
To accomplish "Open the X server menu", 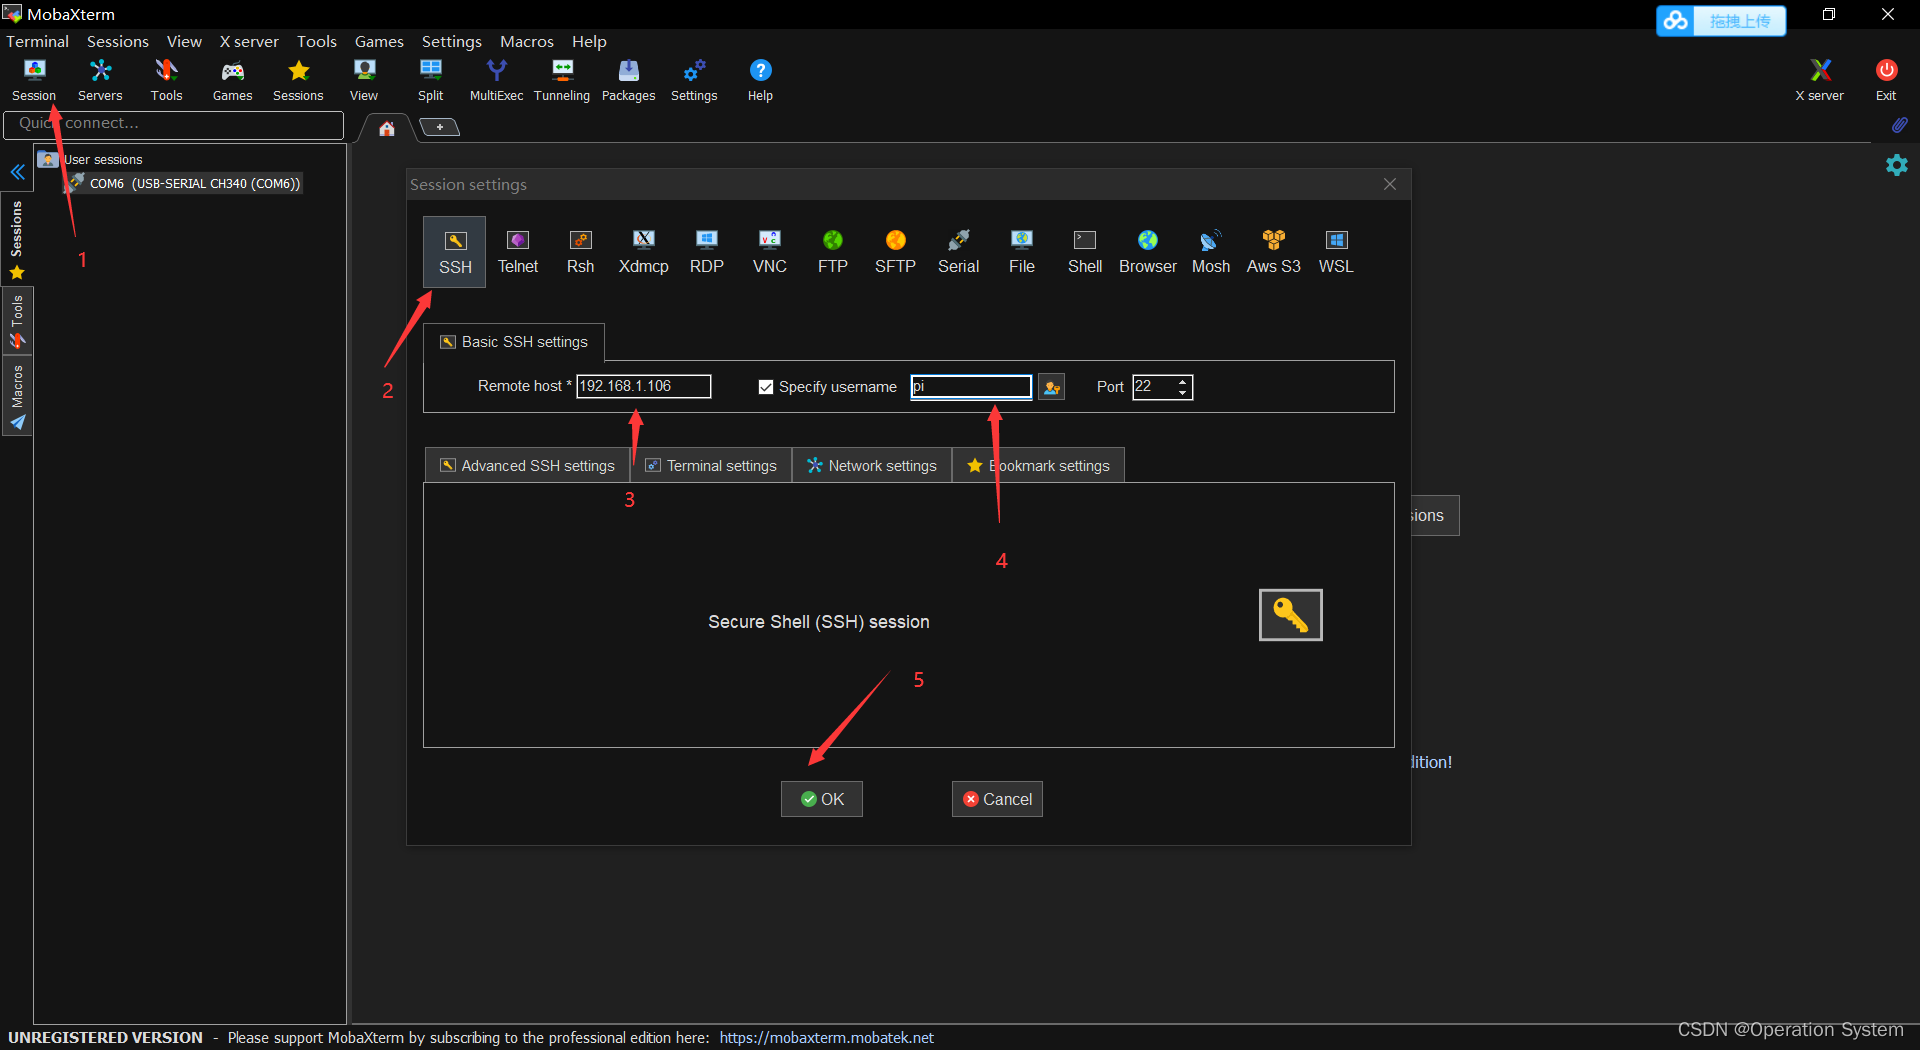I will (249, 41).
